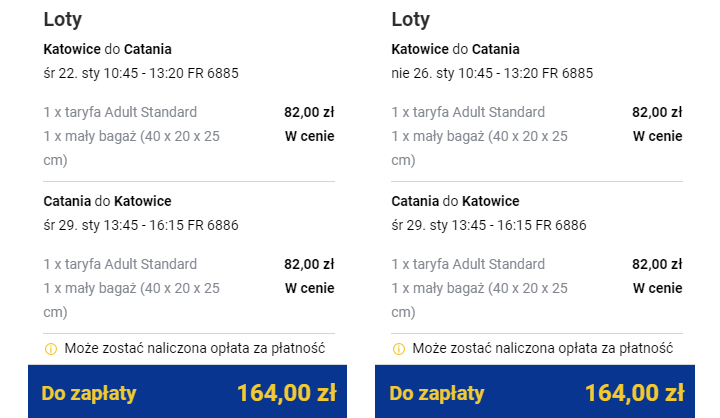Open "Catania do Katowice" route in the right summary
Viewport: 720px width, 418px height.
coord(456,201)
